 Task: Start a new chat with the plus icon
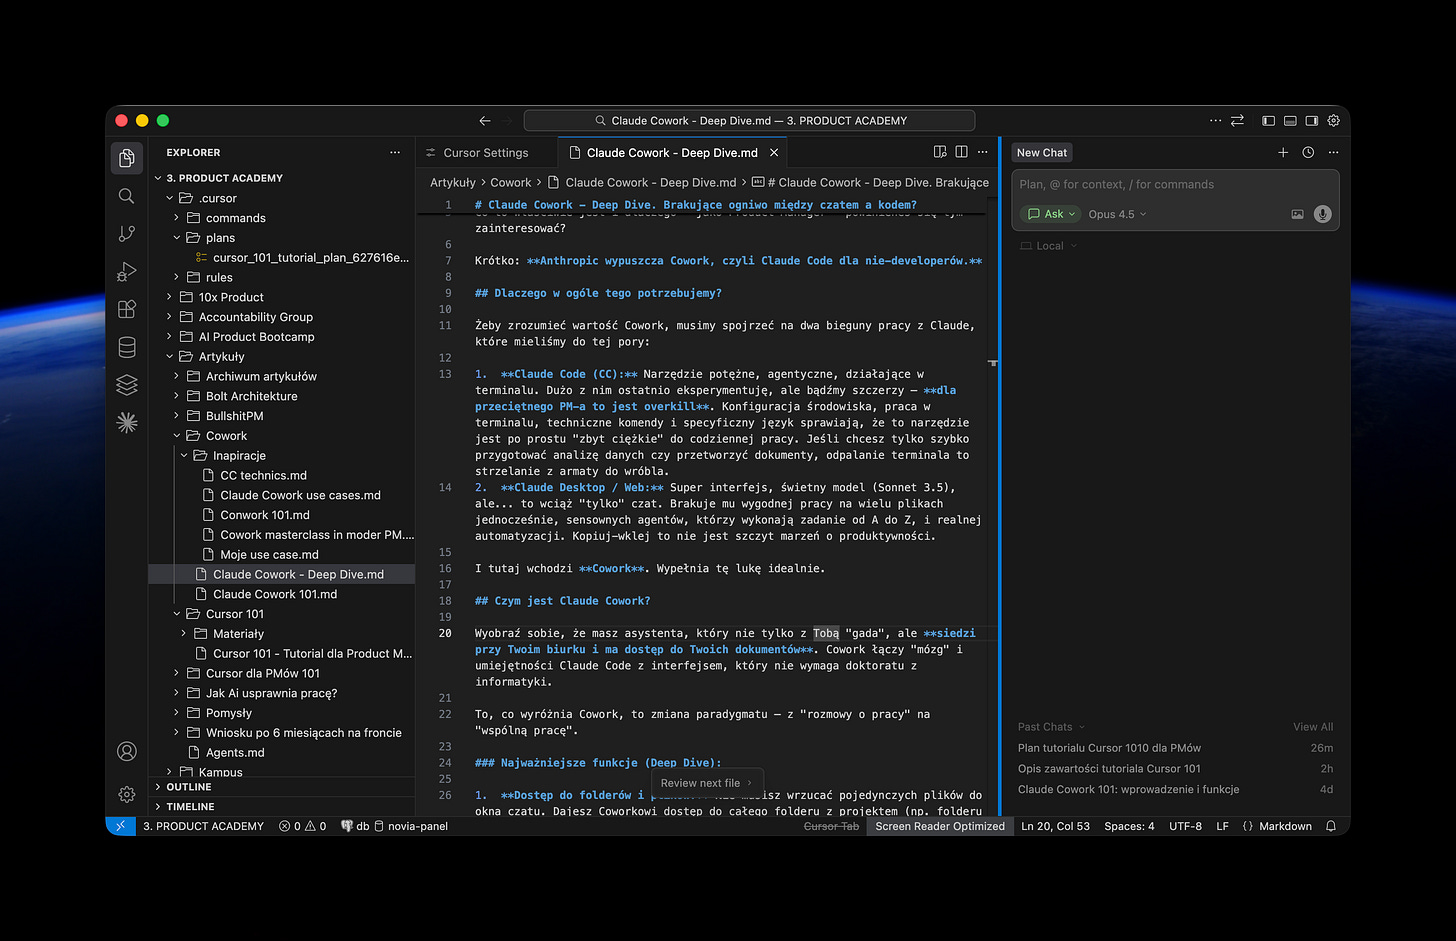[x=1283, y=152]
